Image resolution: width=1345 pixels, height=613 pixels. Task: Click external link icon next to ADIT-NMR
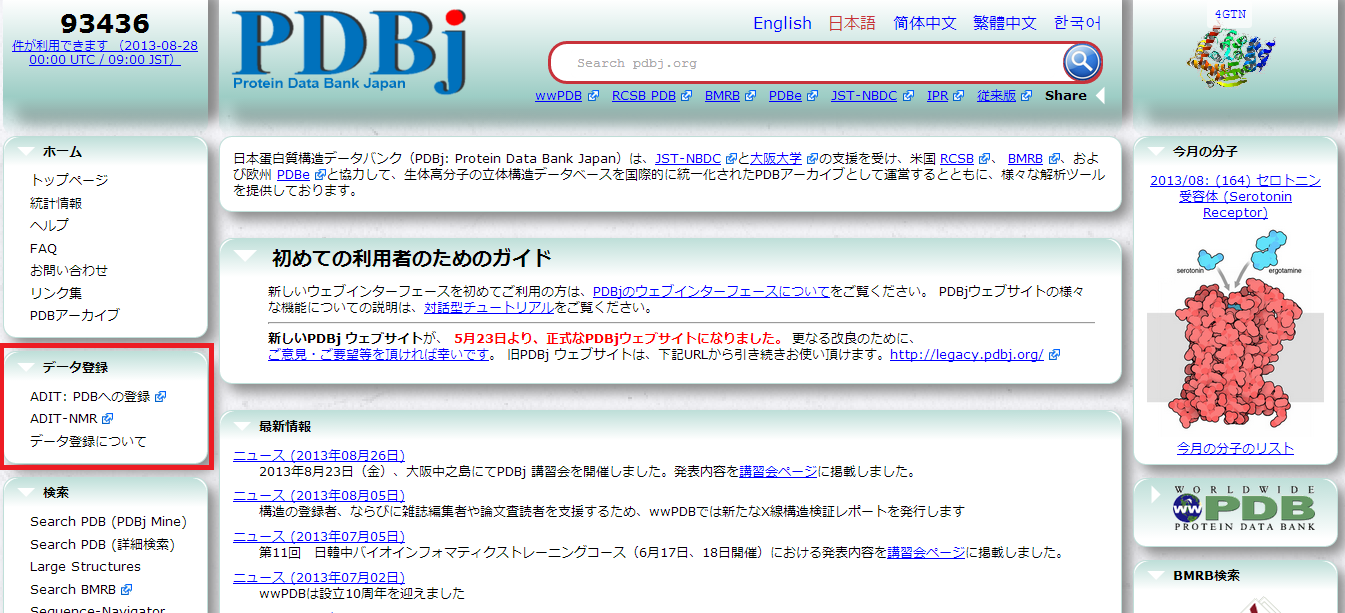click(x=108, y=419)
